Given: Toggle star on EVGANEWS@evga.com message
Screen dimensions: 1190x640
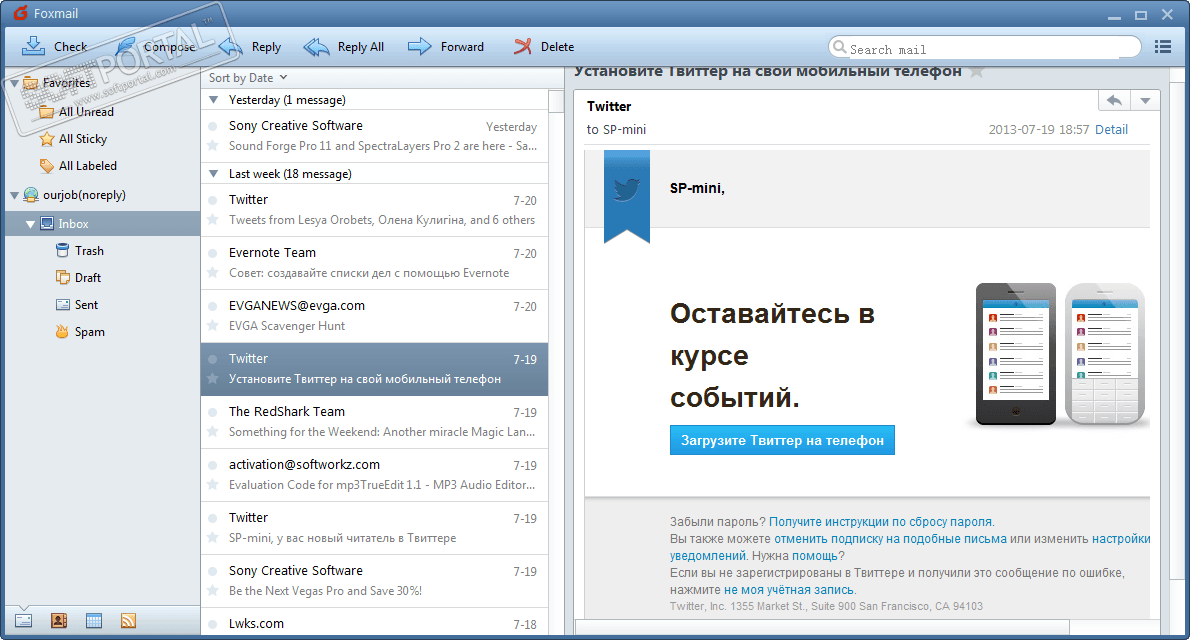Looking at the screenshot, I should tap(213, 326).
